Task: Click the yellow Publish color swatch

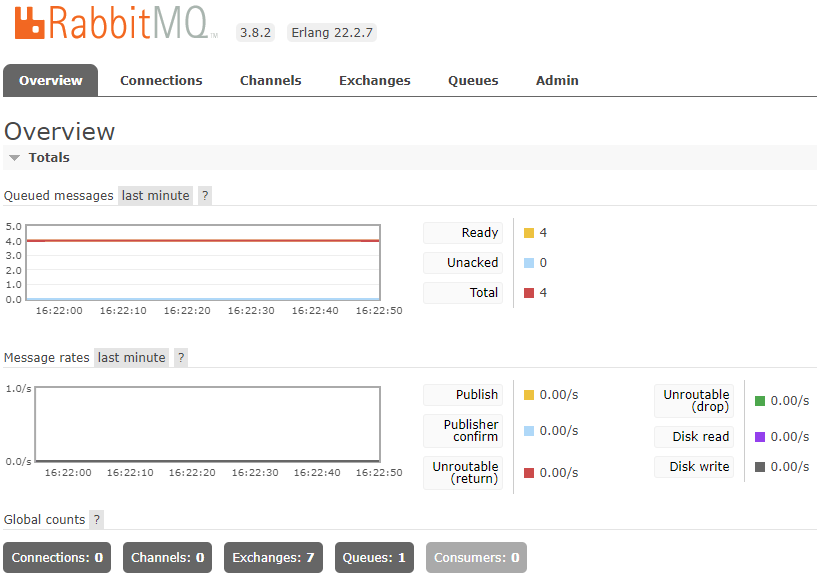Action: pyautogui.click(x=529, y=395)
